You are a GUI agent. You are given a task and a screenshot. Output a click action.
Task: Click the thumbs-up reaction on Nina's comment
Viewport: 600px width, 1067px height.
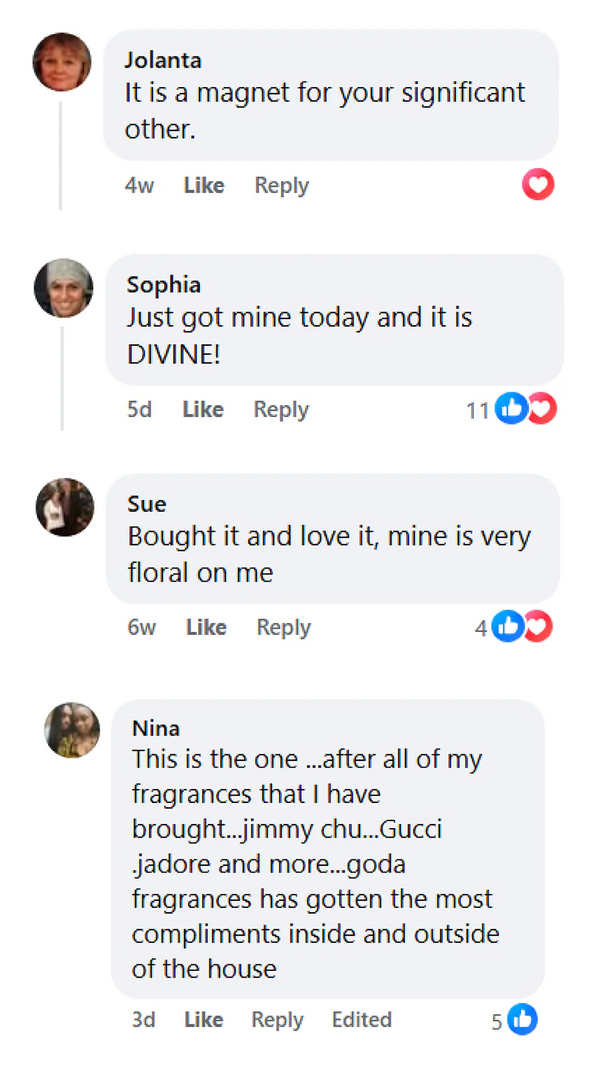(x=522, y=1019)
